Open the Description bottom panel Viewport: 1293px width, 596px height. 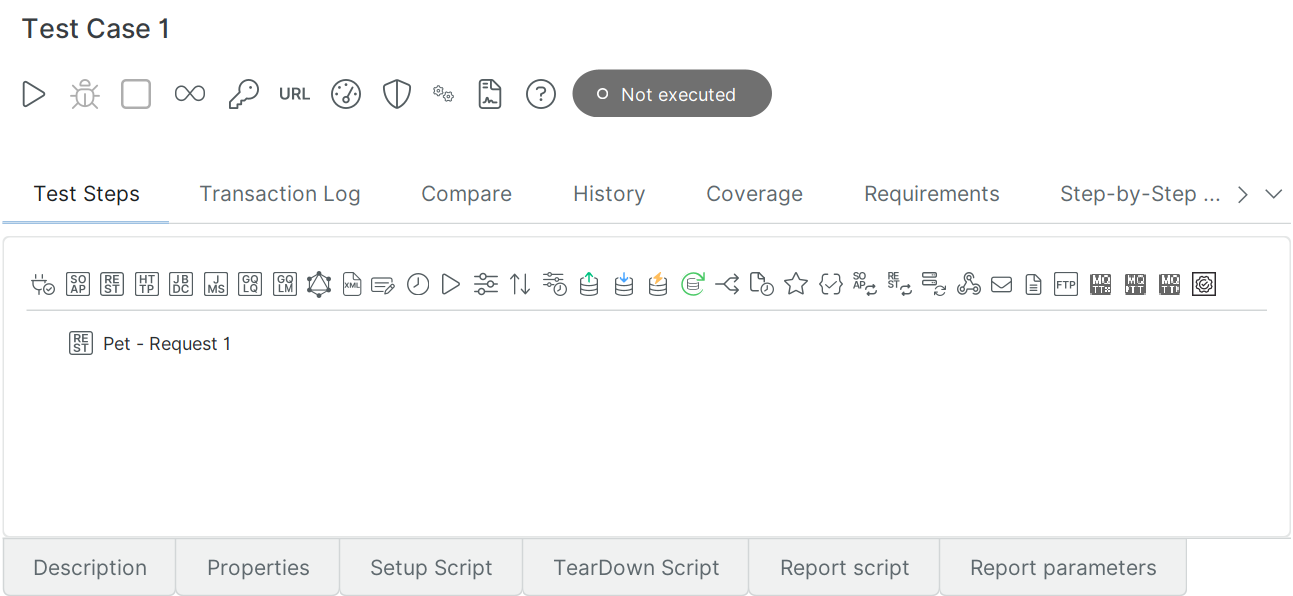90,568
